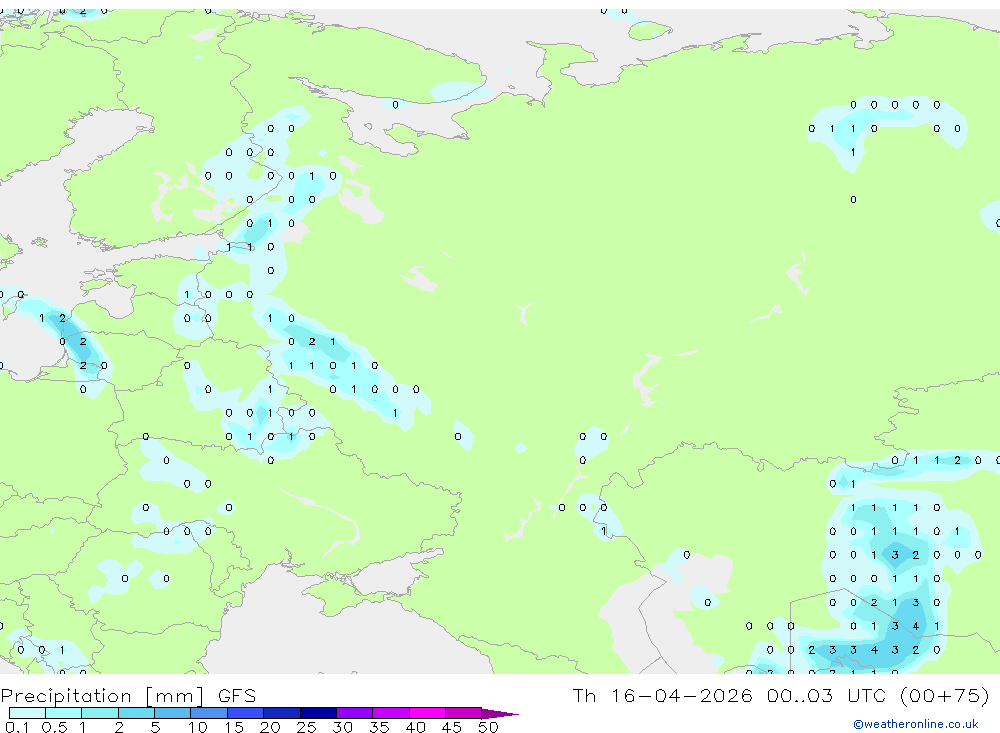Click the legend arrow tip above 50

click(x=500, y=713)
